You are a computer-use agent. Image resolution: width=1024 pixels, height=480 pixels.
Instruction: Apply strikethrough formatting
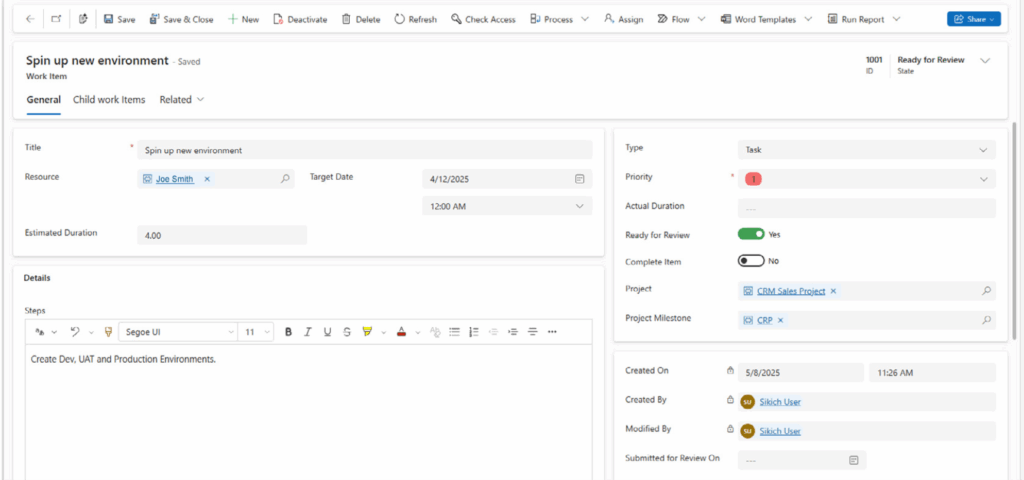[346, 331]
